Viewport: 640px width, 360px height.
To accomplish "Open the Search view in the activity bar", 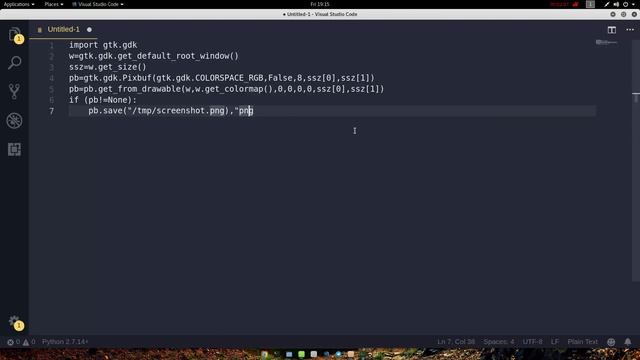I will pyautogui.click(x=15, y=63).
